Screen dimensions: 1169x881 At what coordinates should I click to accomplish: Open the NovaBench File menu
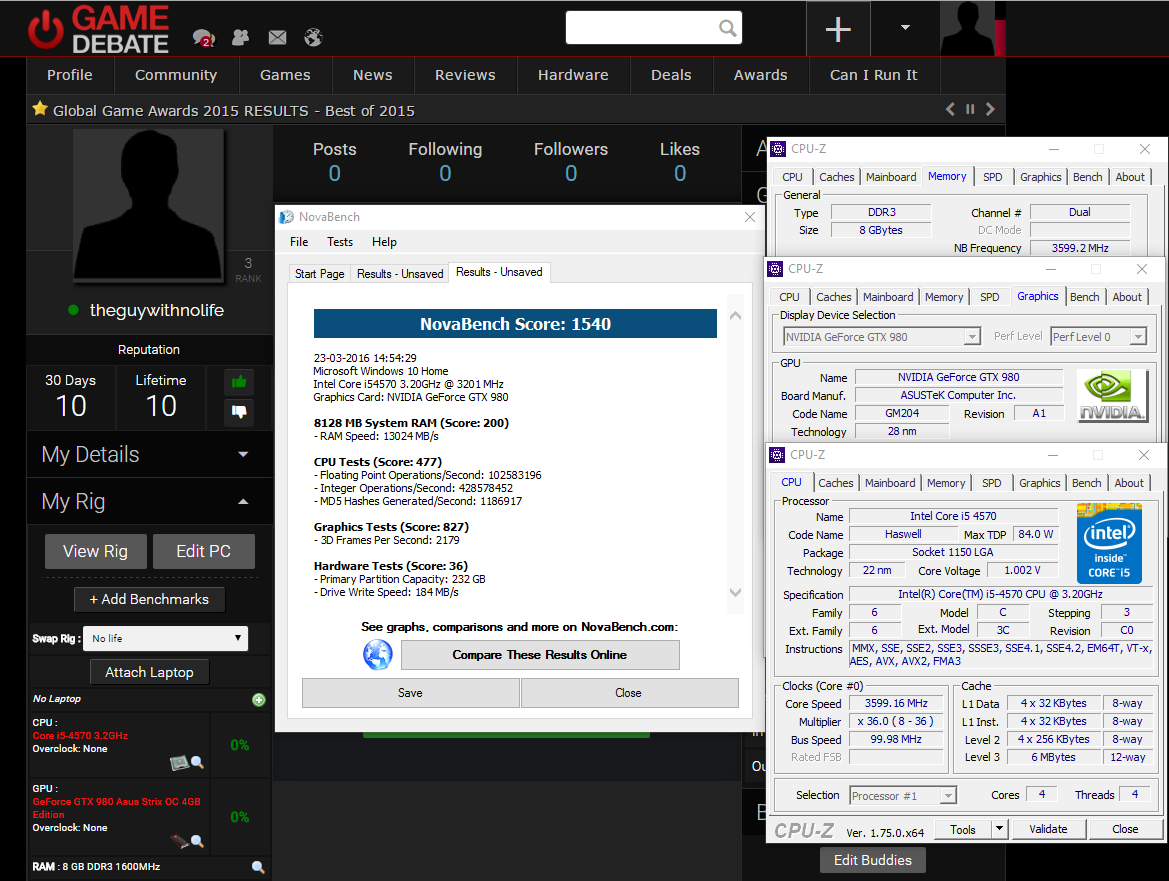coord(299,242)
